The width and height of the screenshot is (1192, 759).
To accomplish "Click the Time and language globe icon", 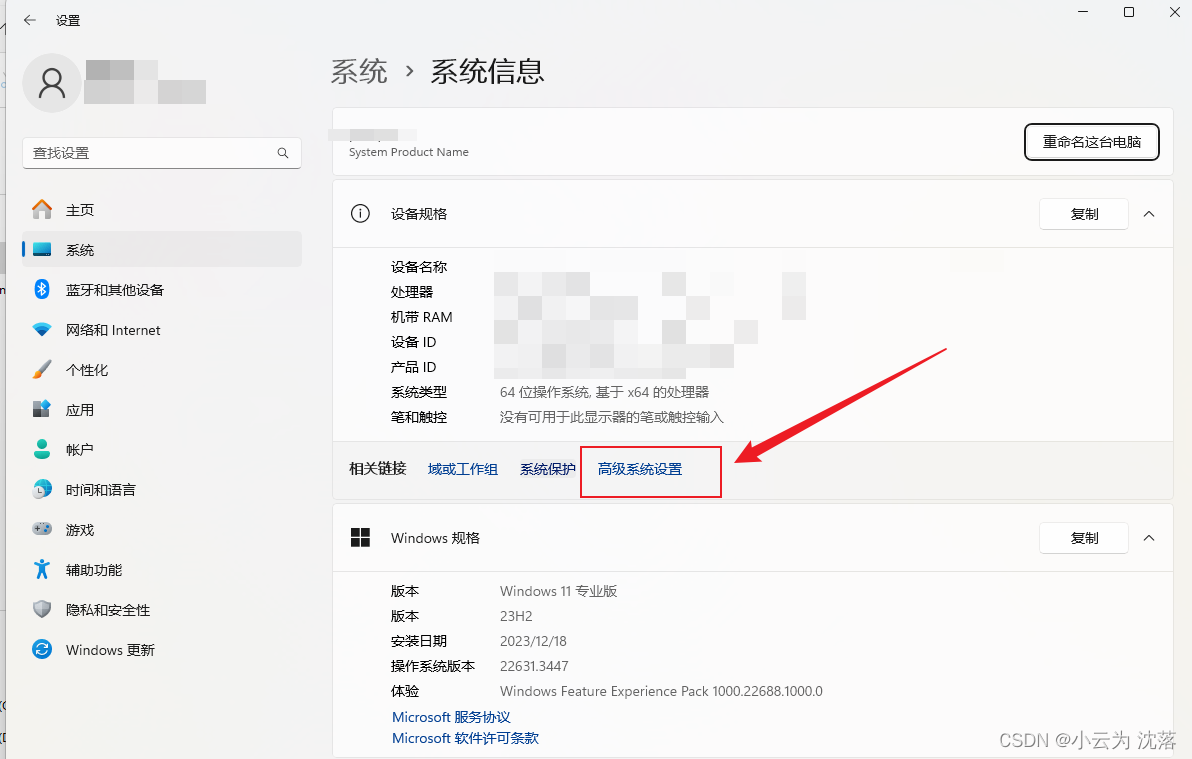I will [42, 489].
